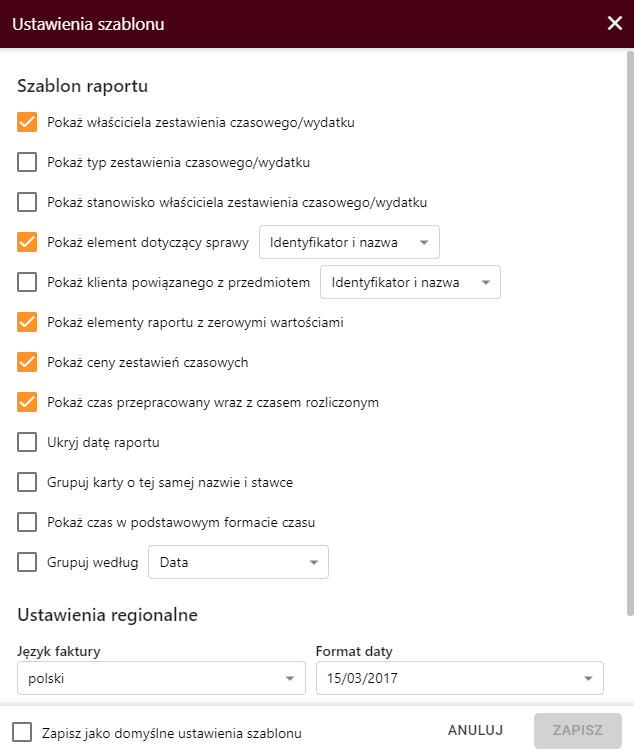
Task: Click the ANULUJ button
Action: (475, 730)
